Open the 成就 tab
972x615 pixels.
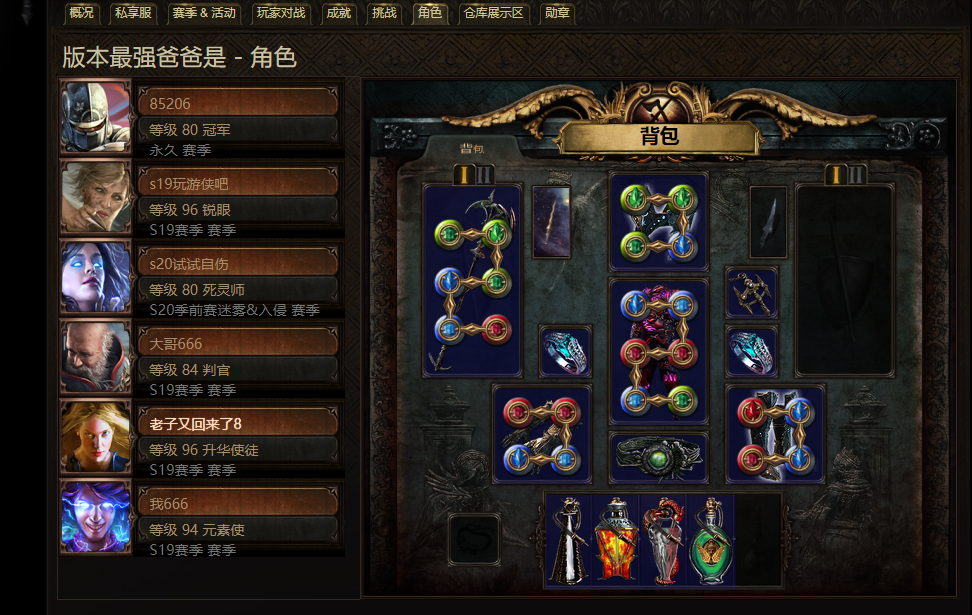[x=338, y=13]
